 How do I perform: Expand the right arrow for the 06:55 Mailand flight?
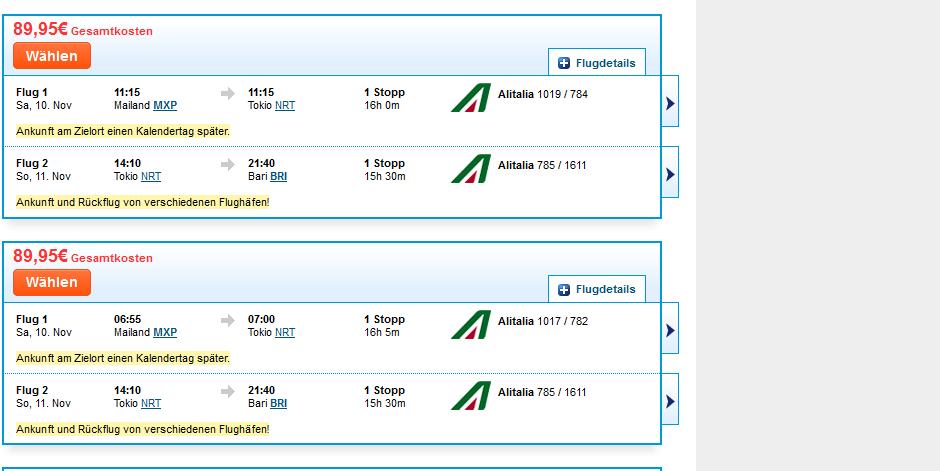point(670,328)
